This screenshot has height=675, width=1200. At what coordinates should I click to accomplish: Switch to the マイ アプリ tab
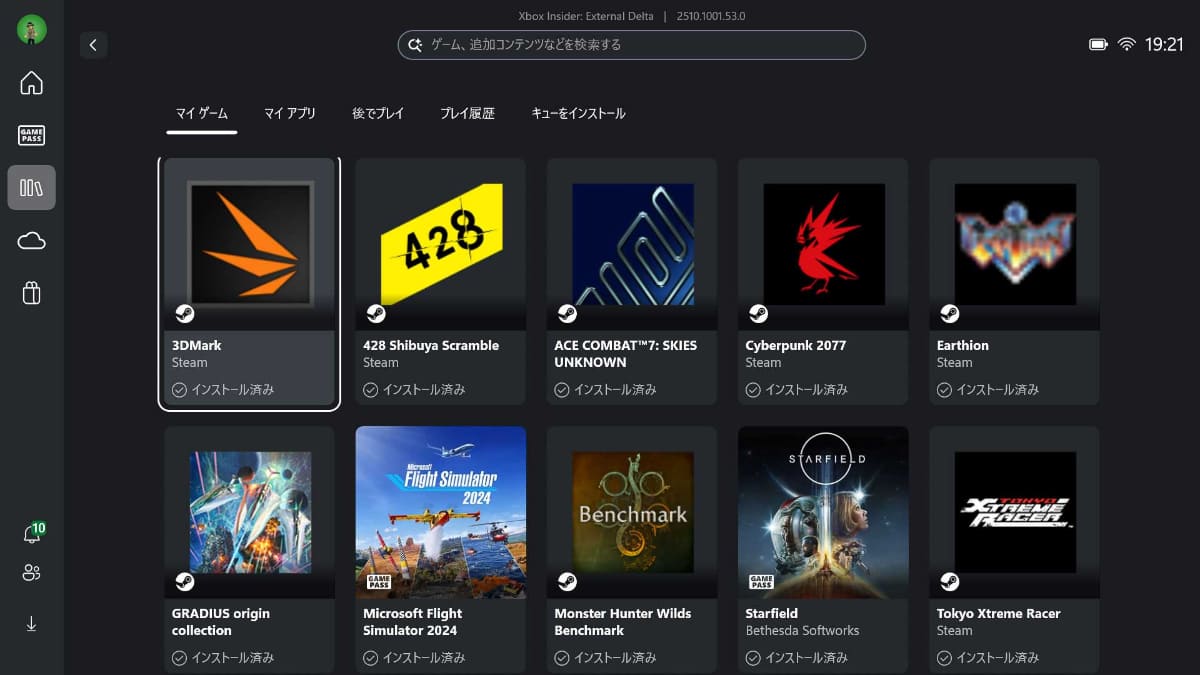point(289,113)
